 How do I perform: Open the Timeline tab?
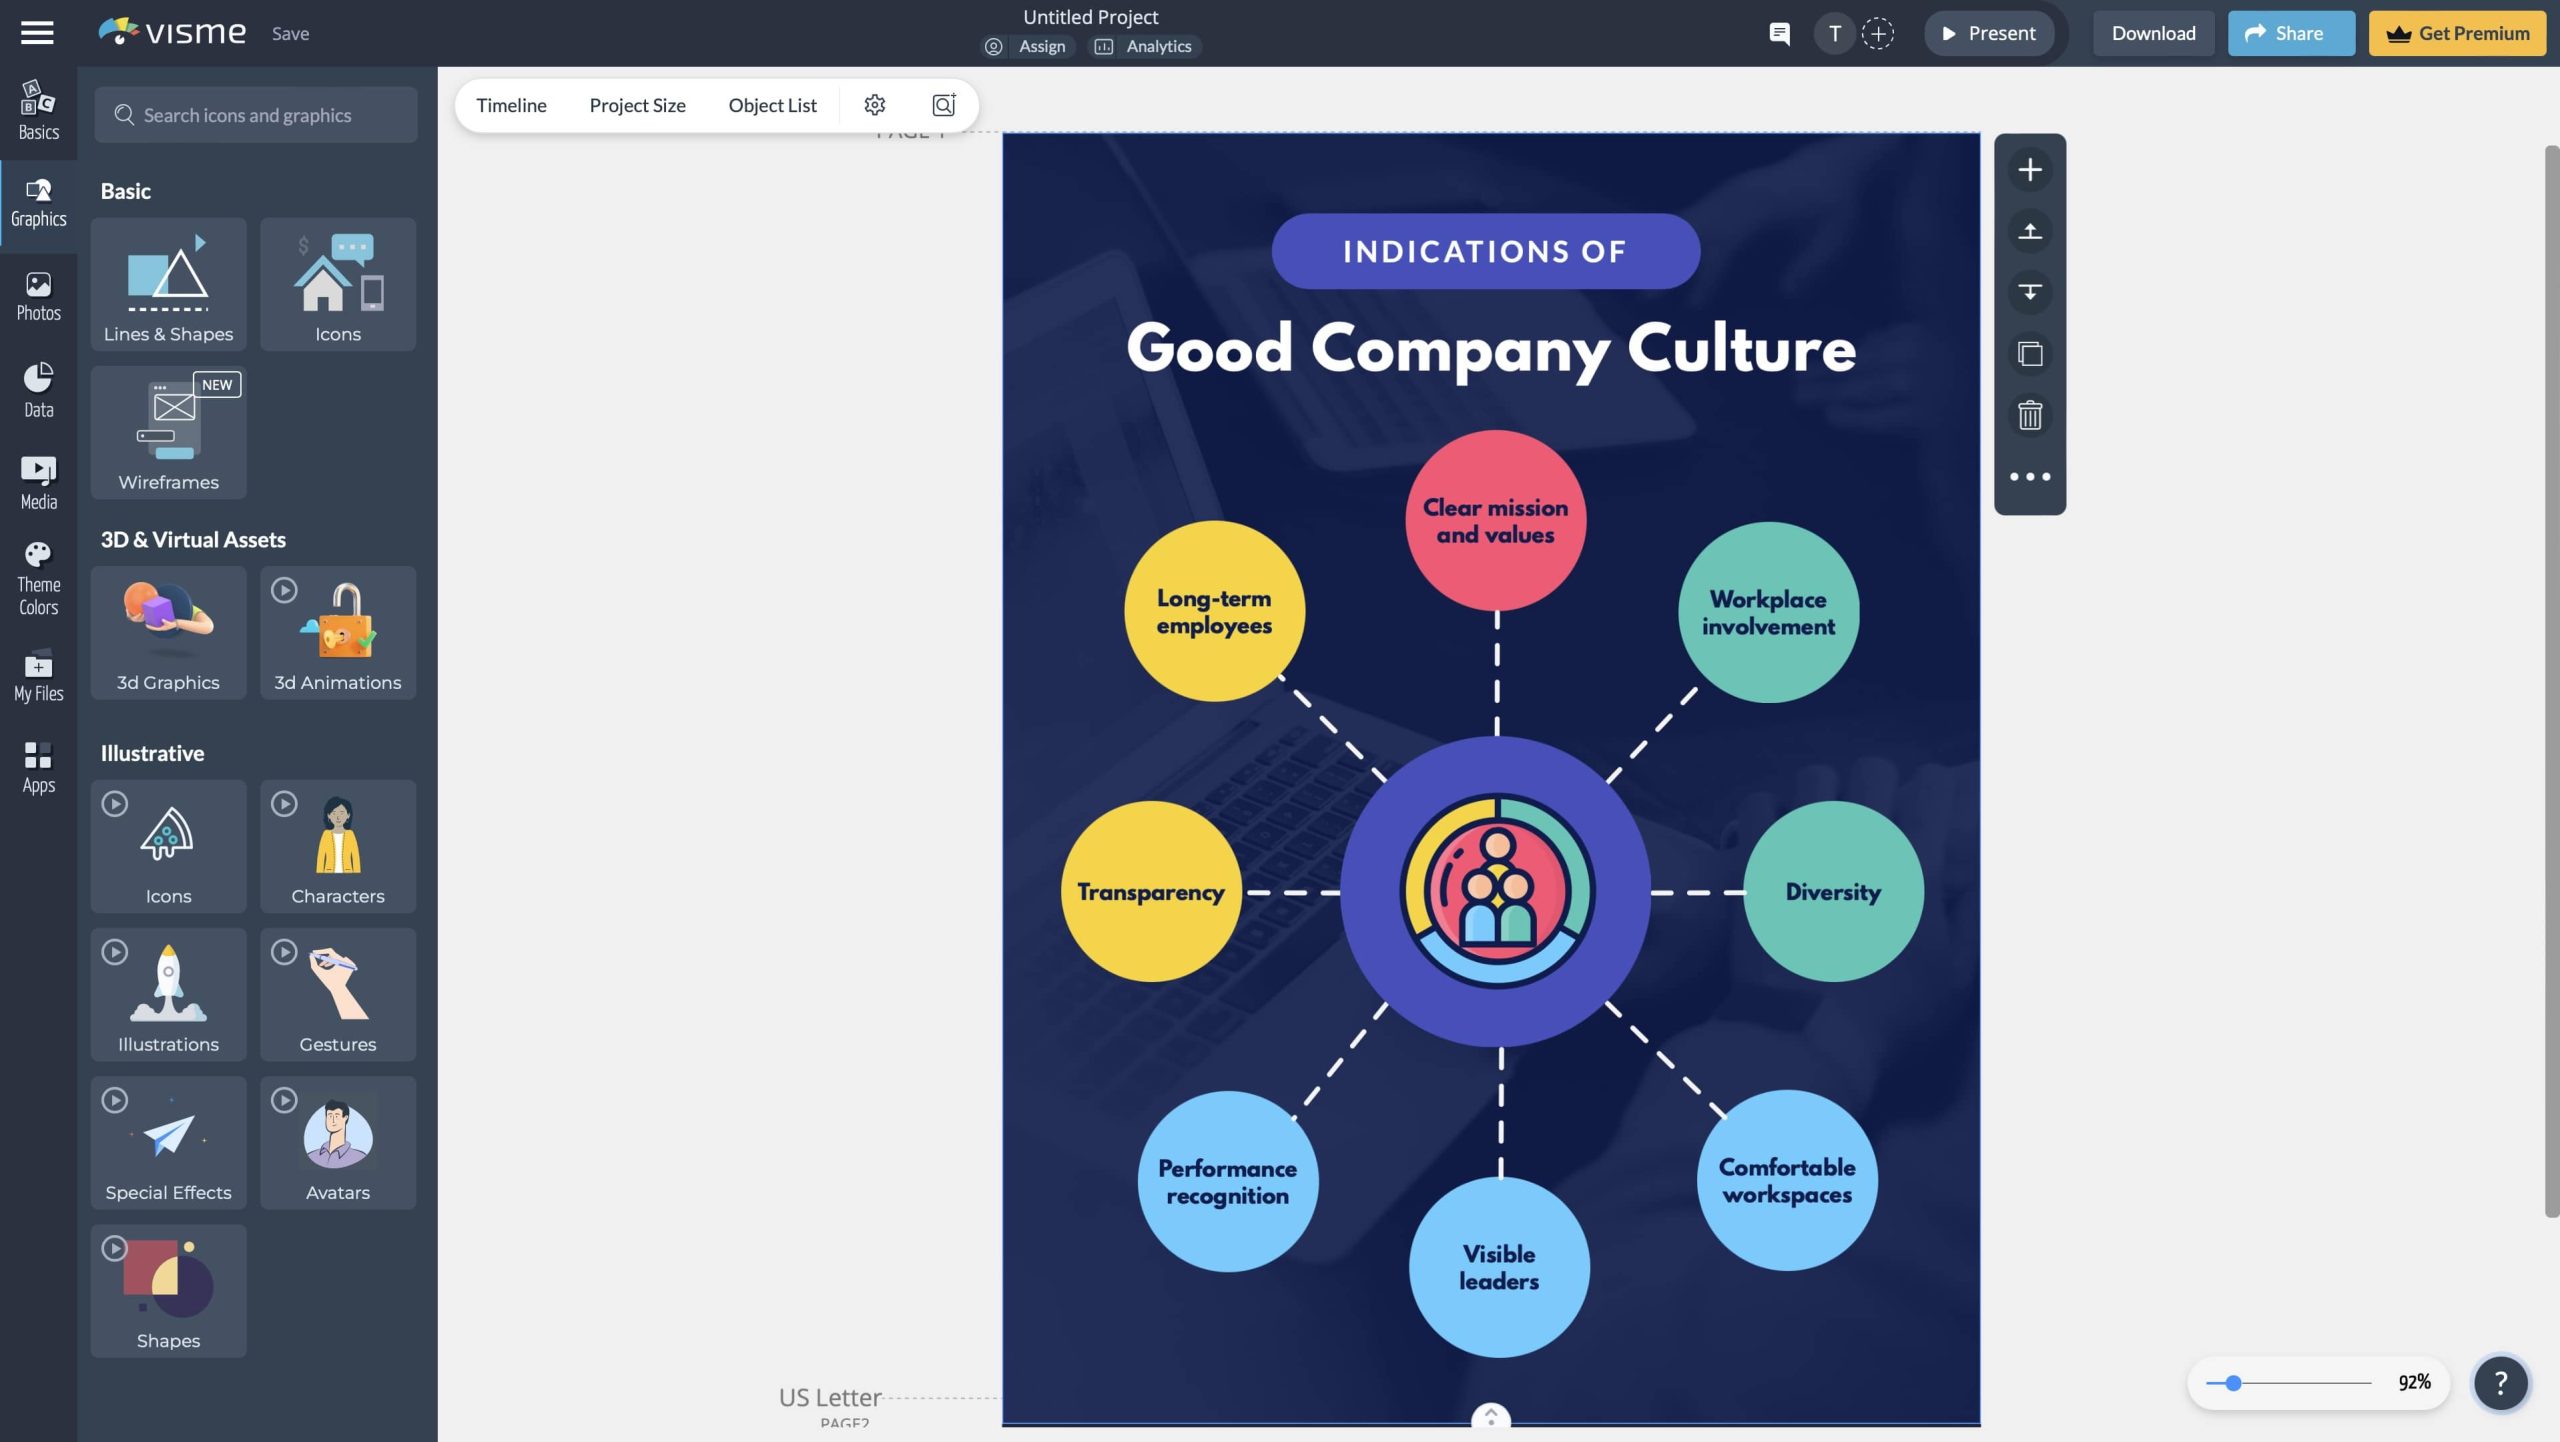click(511, 105)
